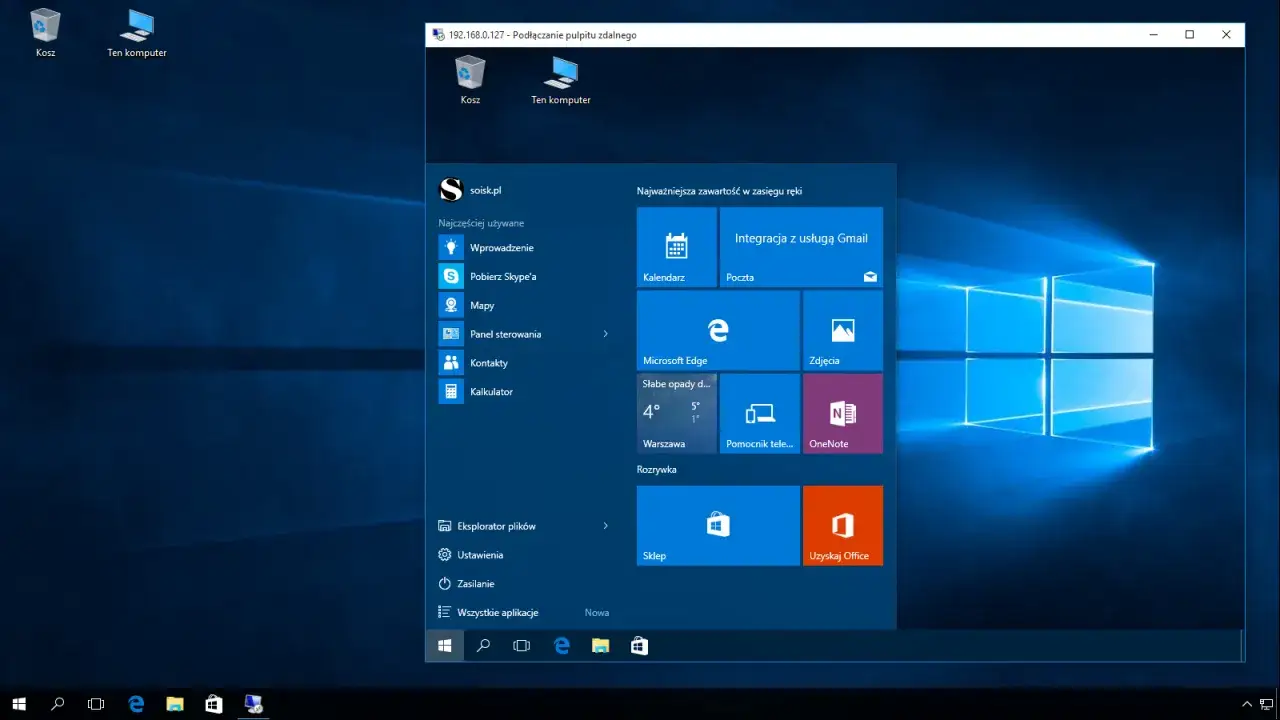This screenshot has width=1280, height=720.
Task: Open Kalkulator from the Start menu
Action: [490, 391]
